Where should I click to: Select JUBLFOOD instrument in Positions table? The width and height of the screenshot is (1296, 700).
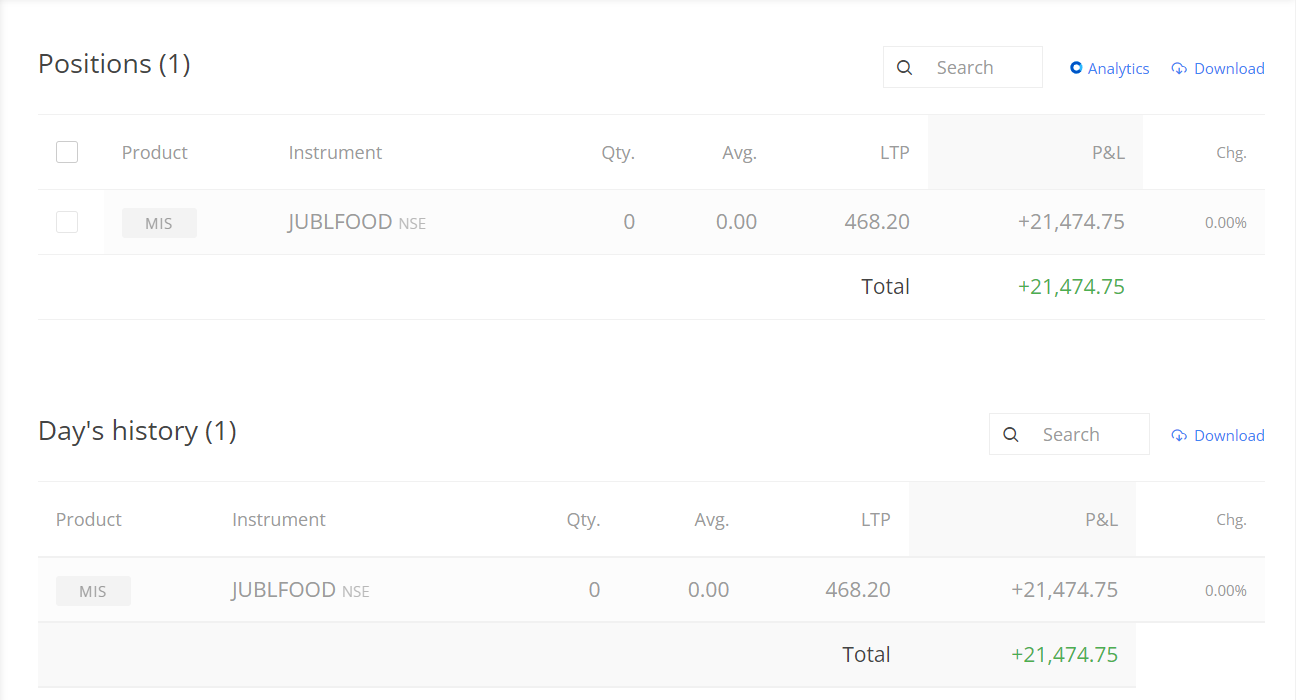340,222
